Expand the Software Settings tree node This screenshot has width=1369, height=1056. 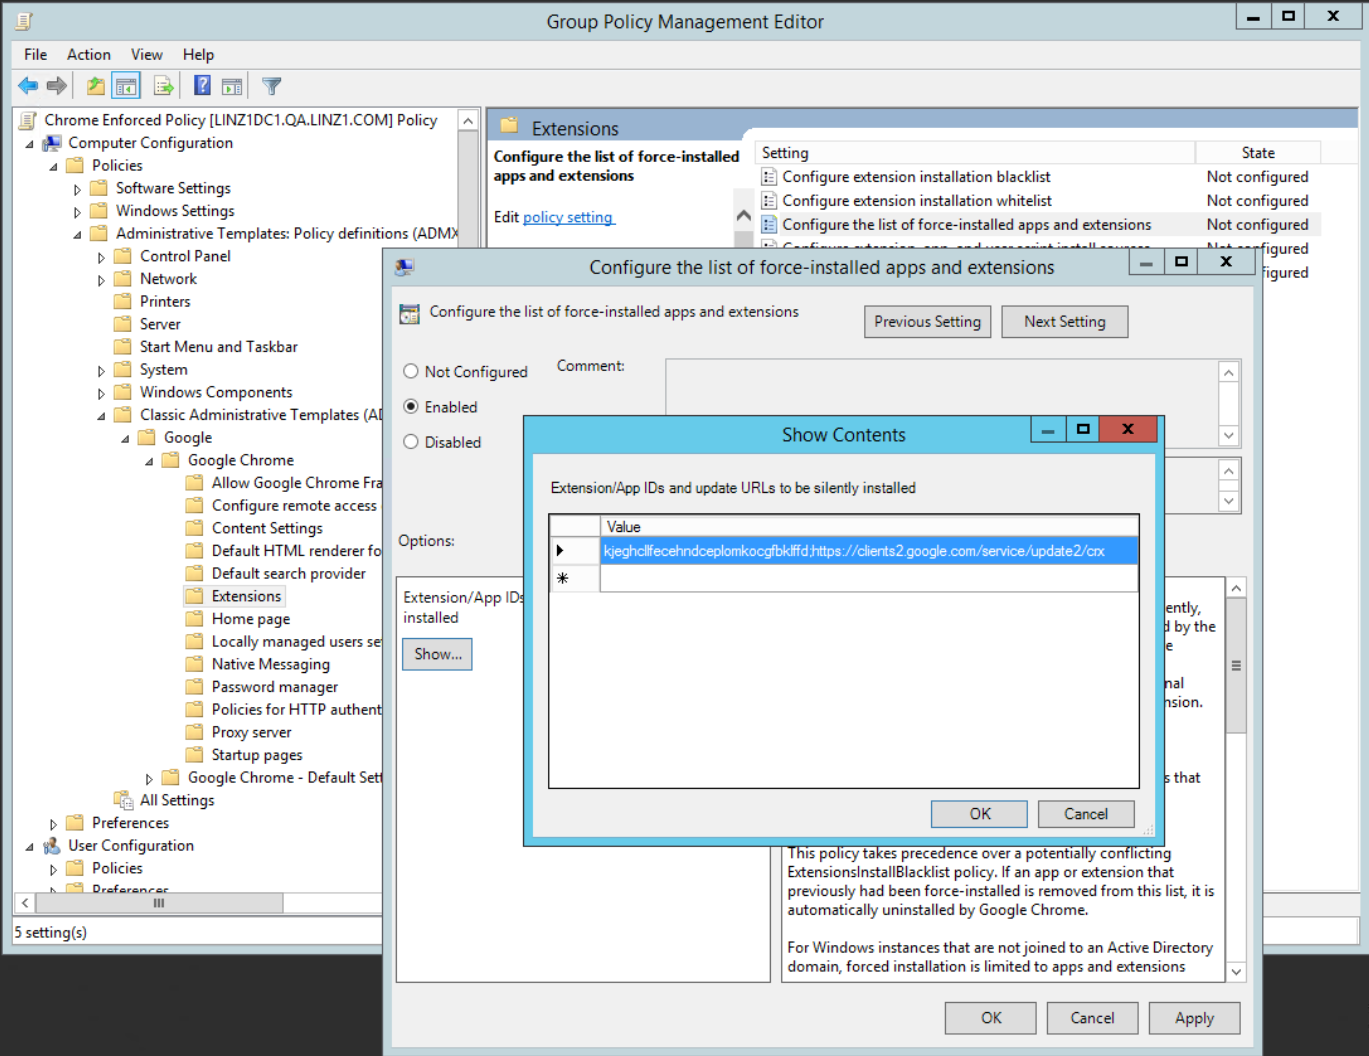(77, 189)
